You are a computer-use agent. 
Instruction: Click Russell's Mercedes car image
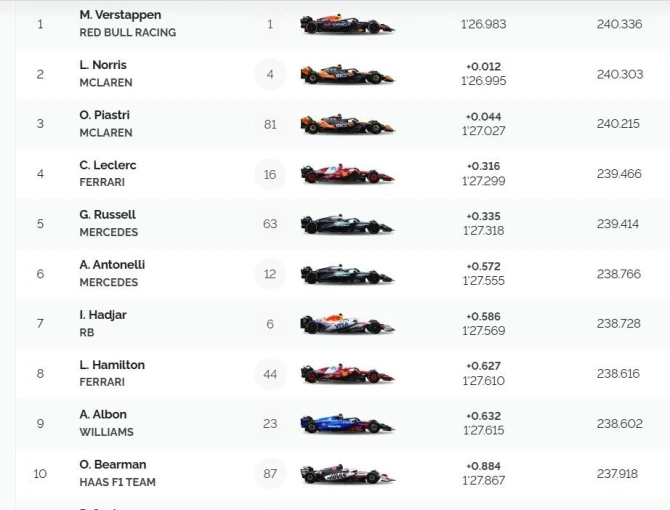(x=347, y=224)
